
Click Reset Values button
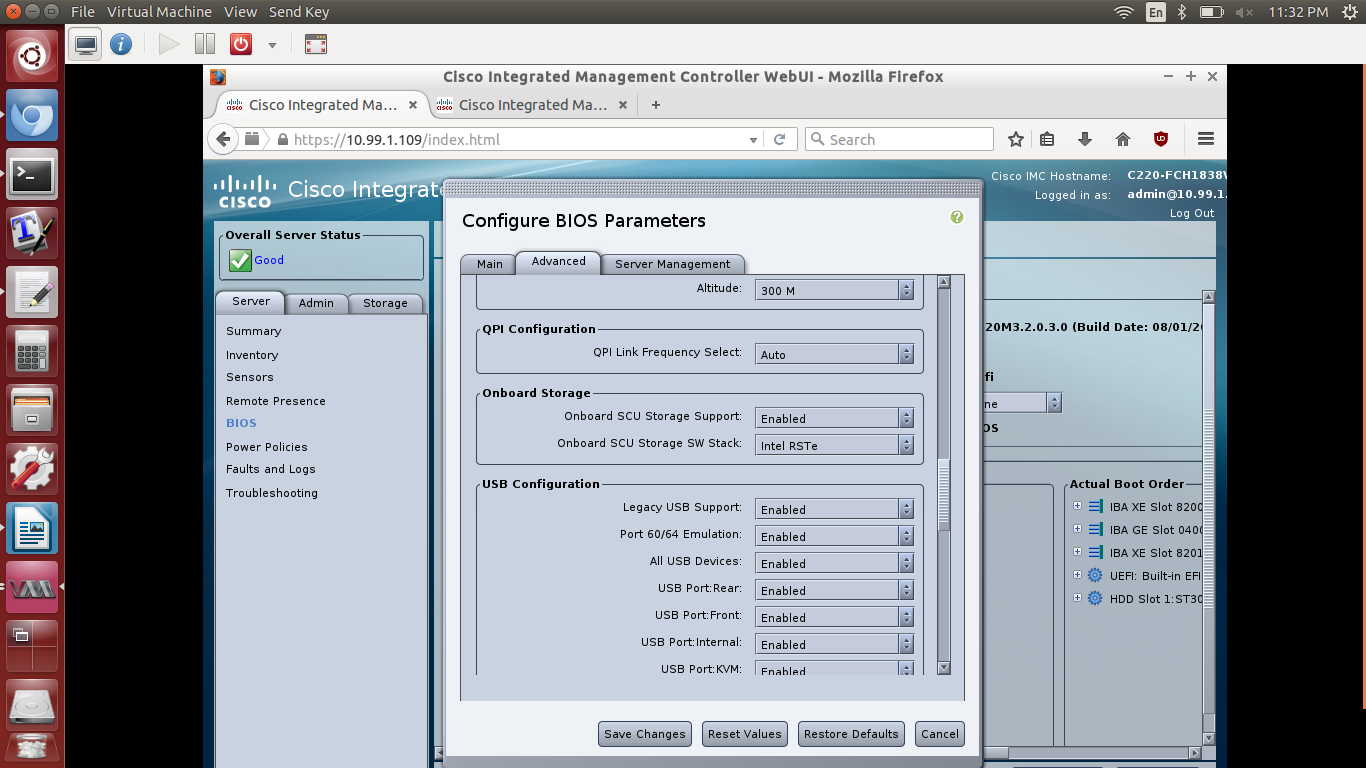745,734
